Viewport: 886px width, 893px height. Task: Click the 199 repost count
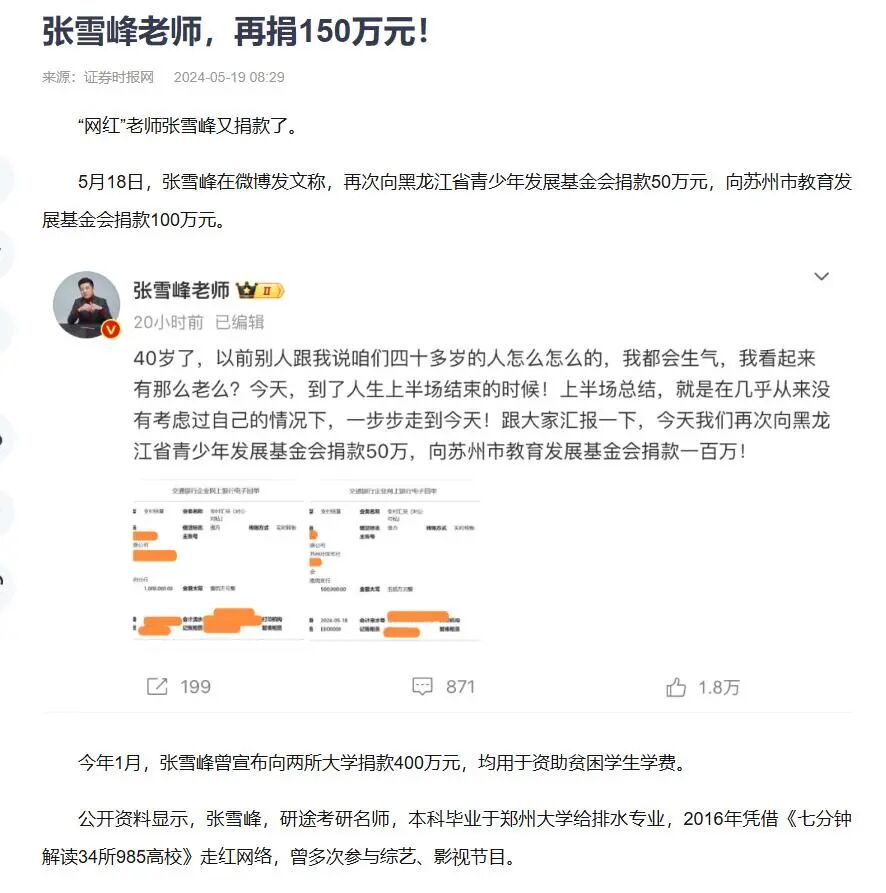pos(195,687)
